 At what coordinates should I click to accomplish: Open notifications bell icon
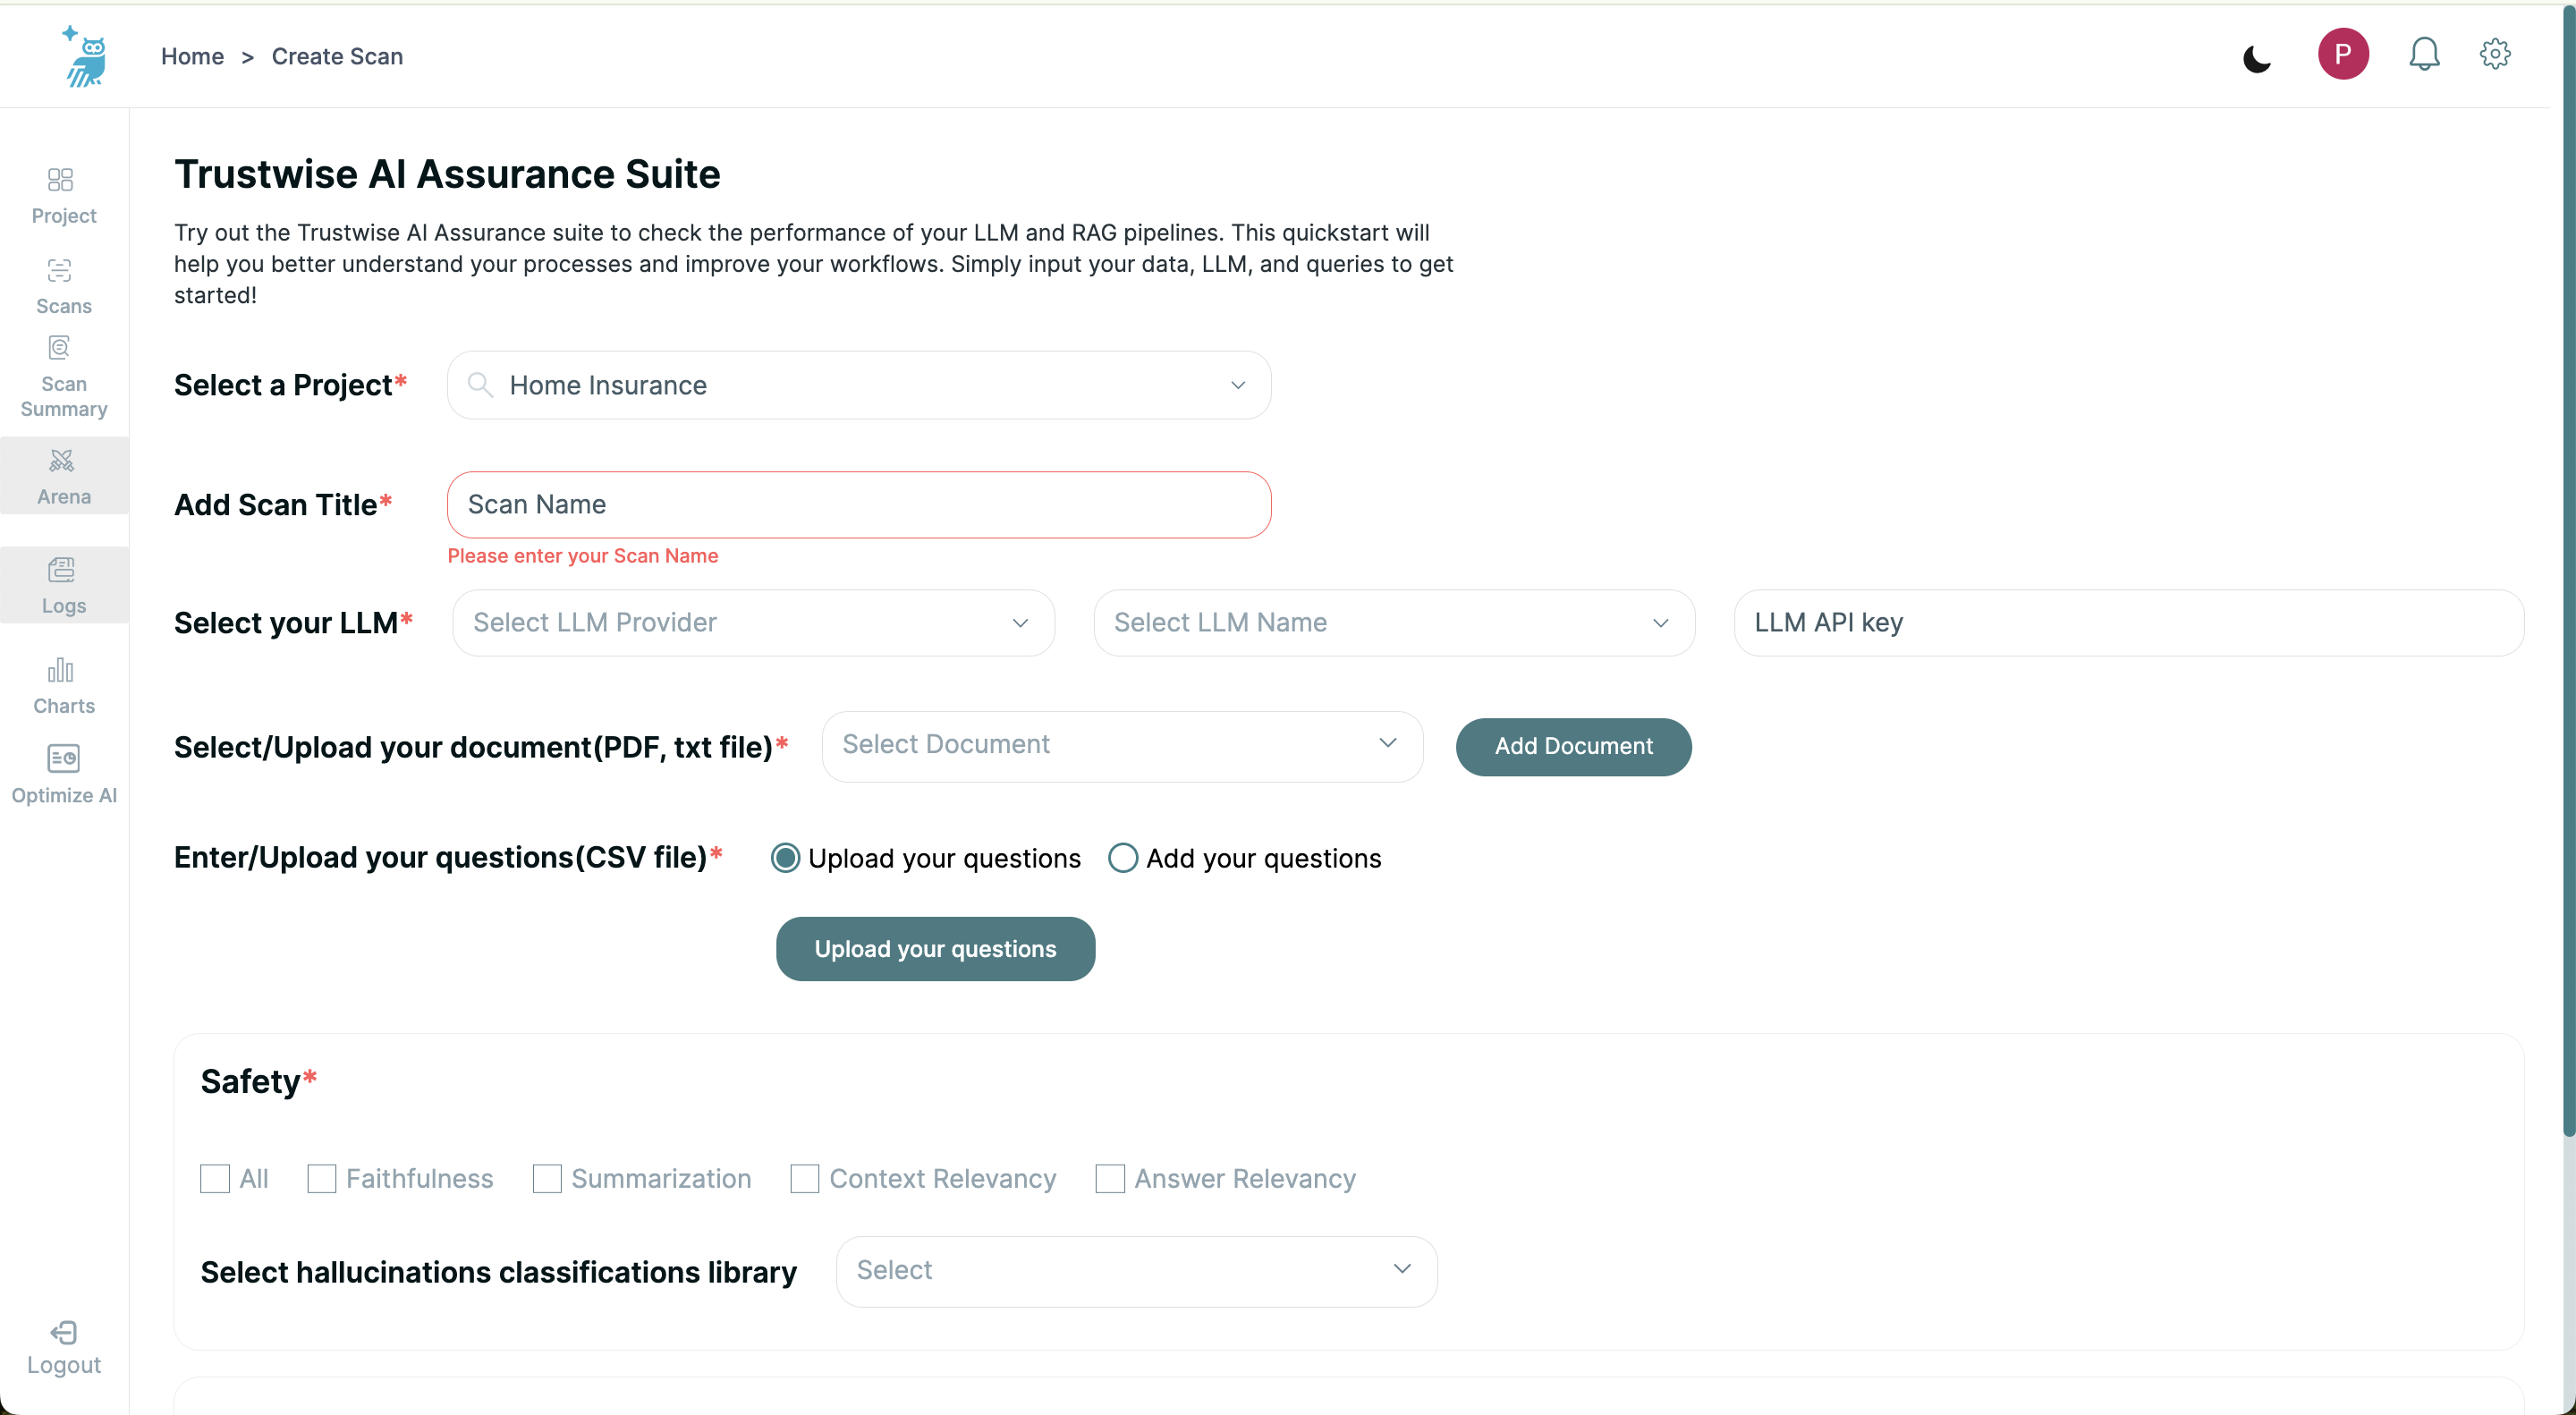tap(2423, 54)
